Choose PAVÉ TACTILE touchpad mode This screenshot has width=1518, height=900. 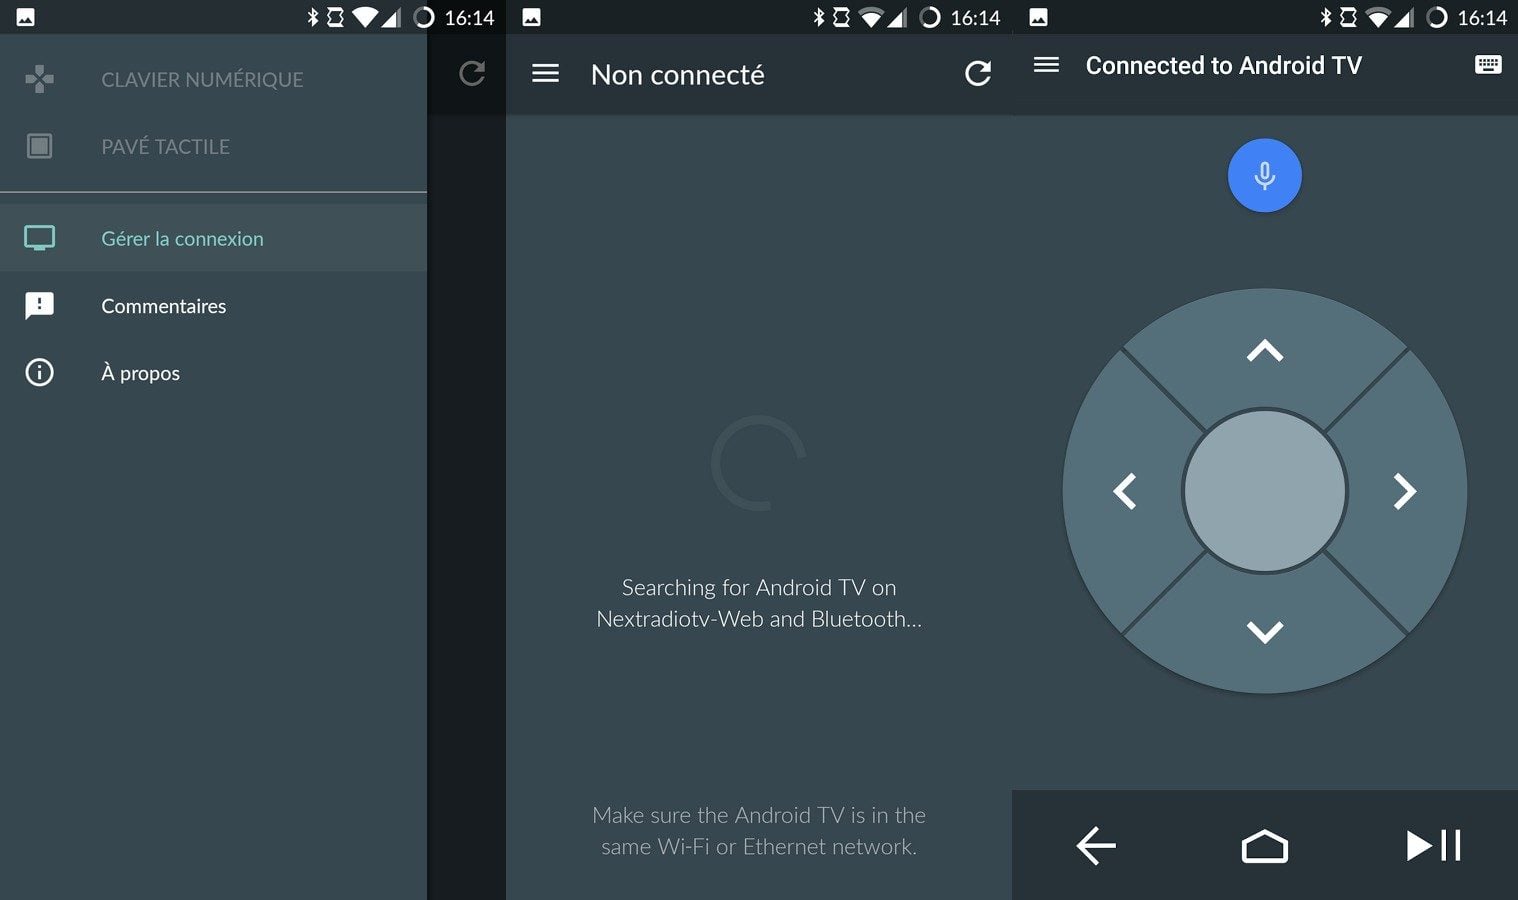click(x=165, y=147)
